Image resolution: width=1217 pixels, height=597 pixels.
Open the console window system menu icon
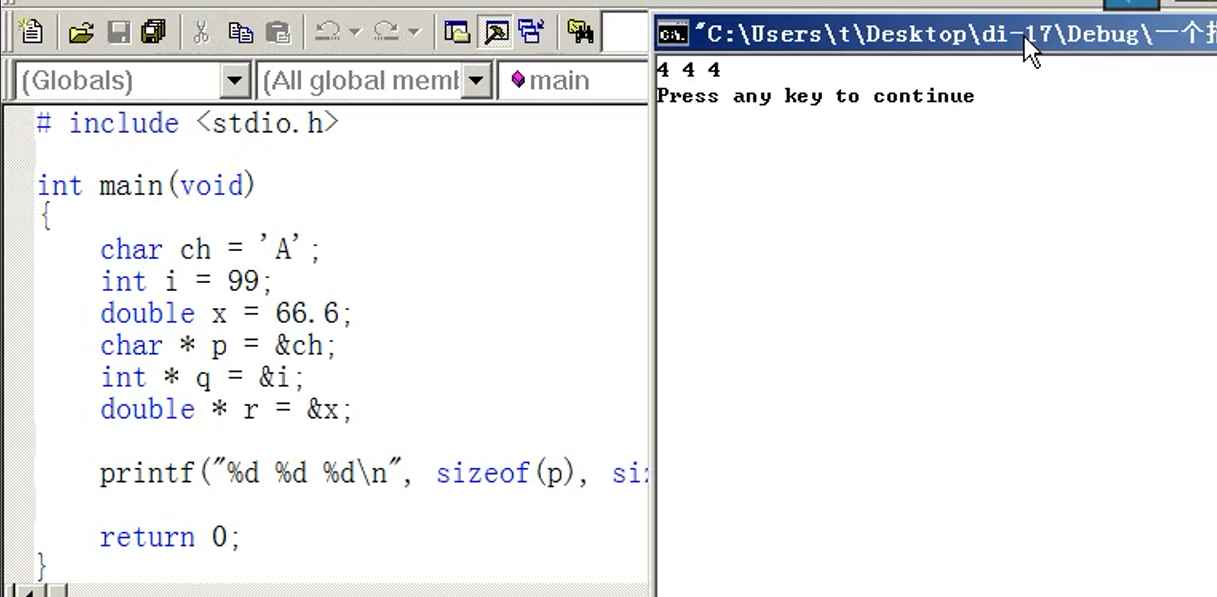tap(673, 34)
